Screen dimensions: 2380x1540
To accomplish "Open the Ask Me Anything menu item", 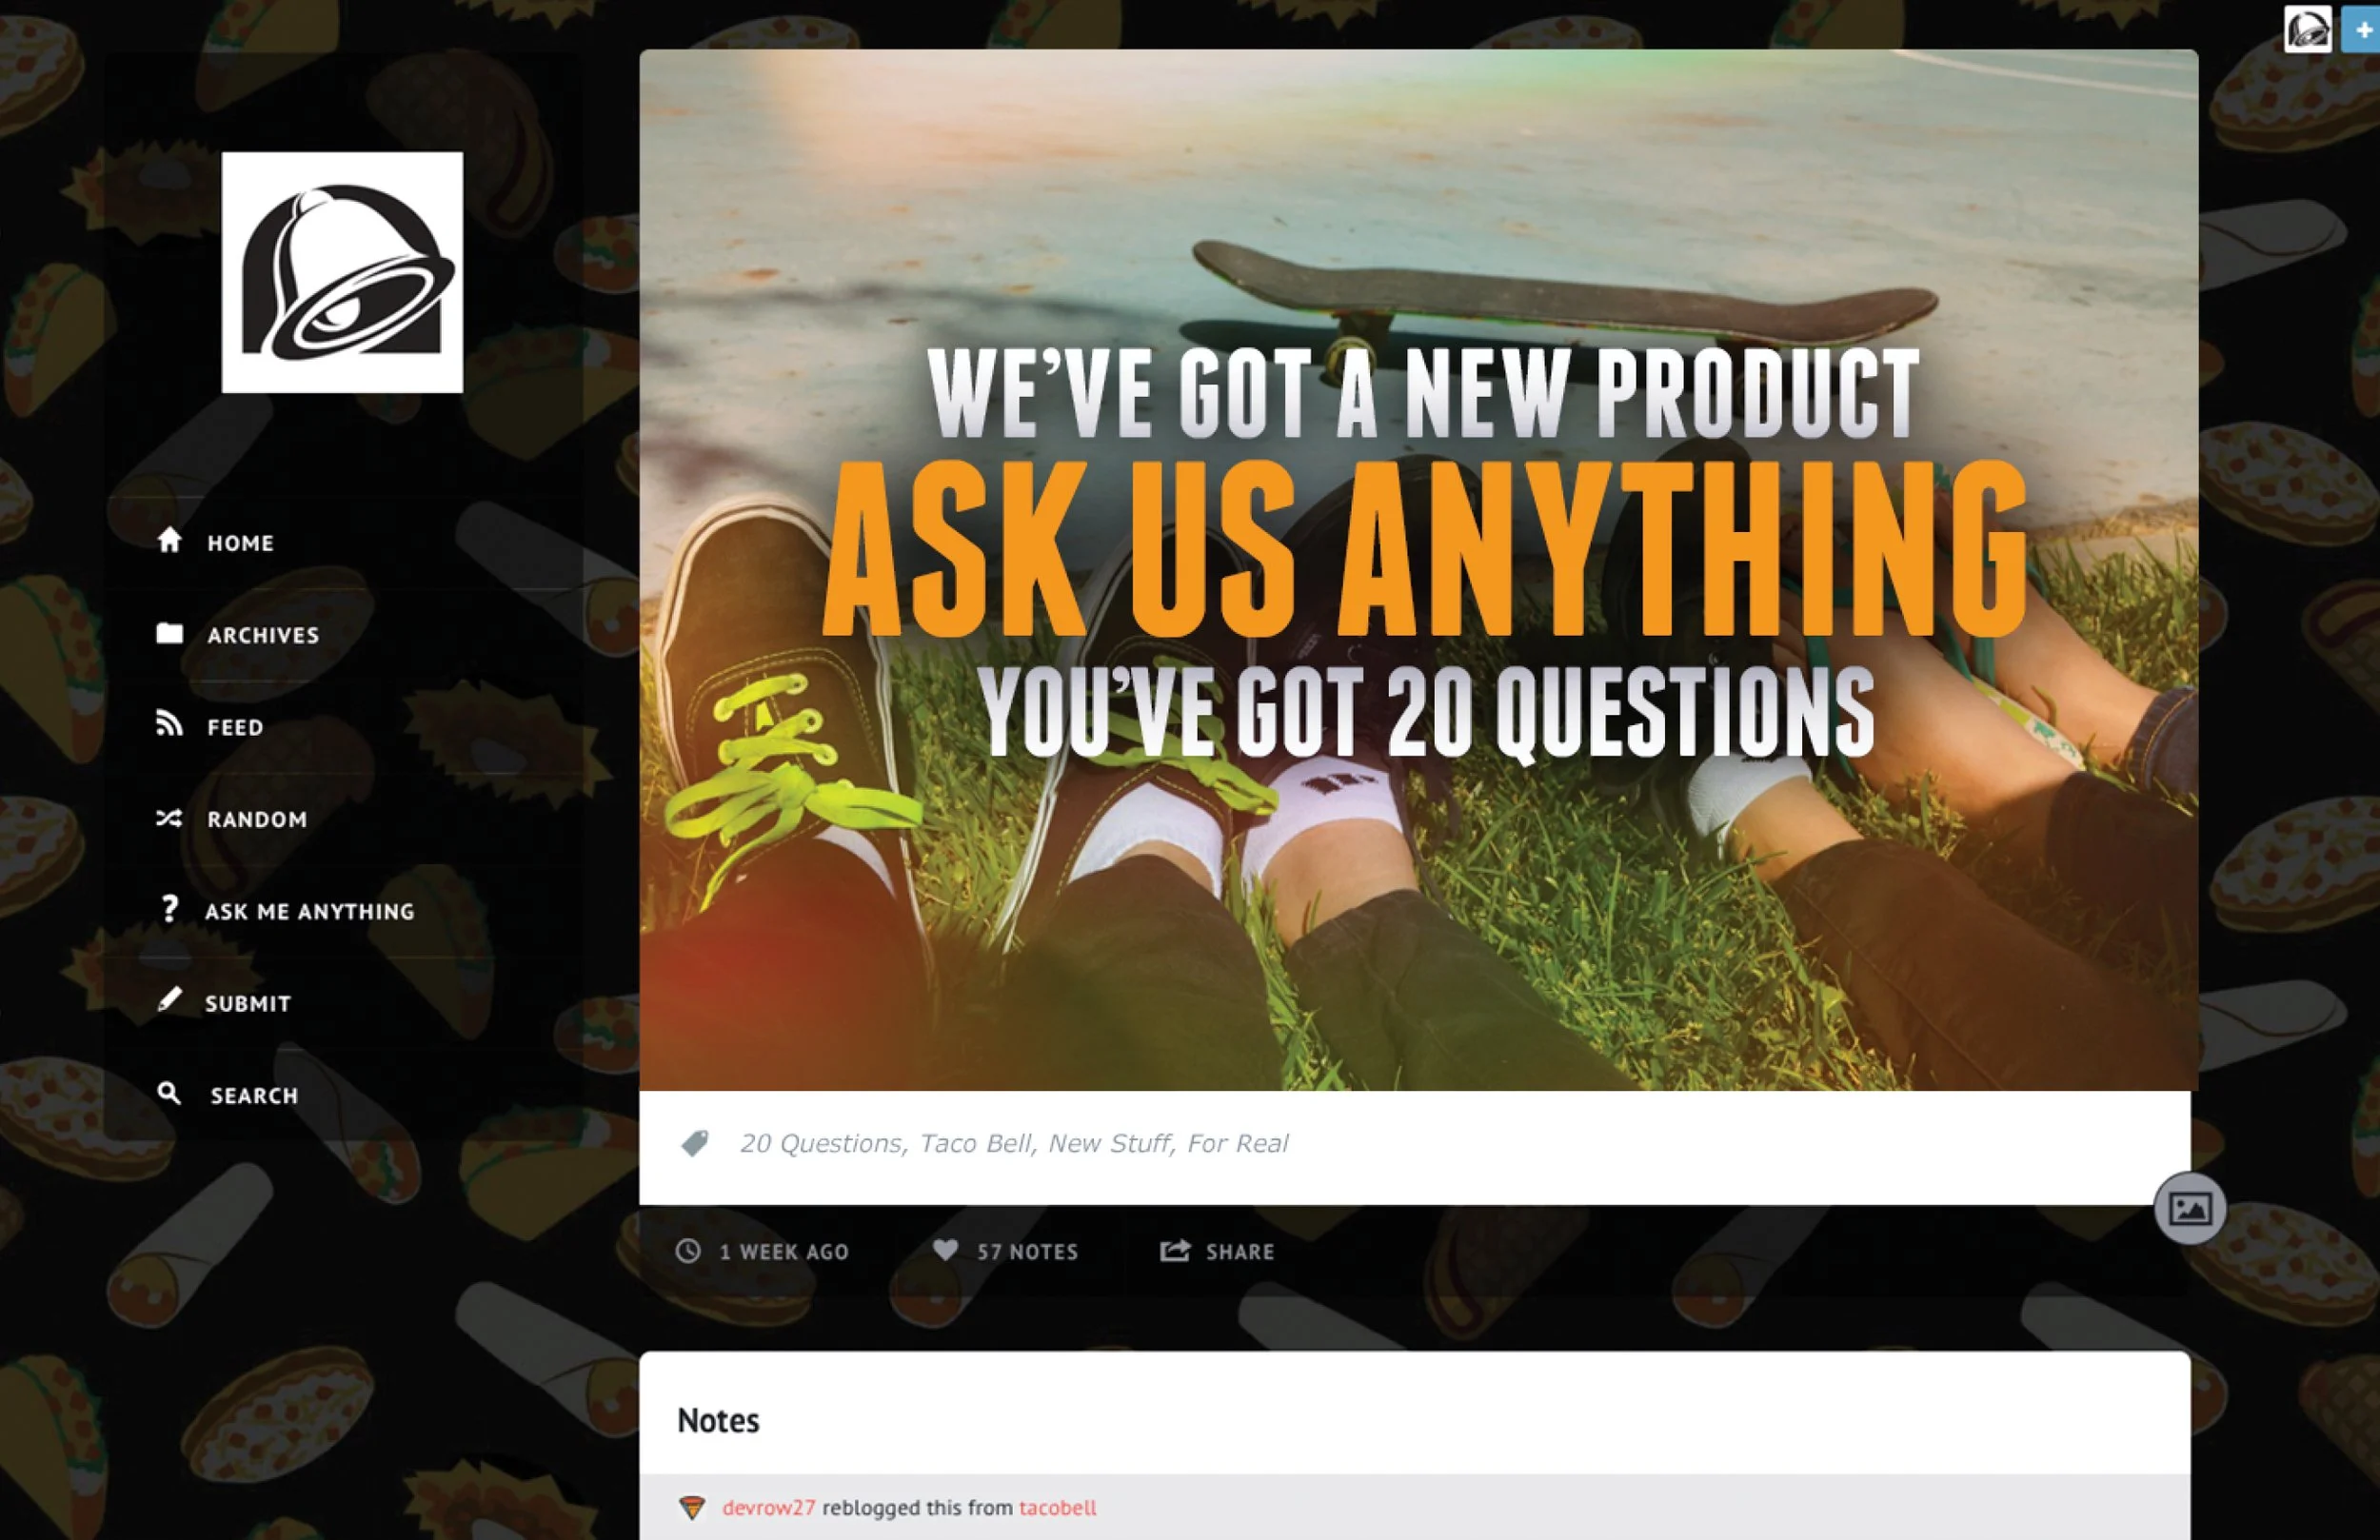I will pyautogui.click(x=309, y=911).
